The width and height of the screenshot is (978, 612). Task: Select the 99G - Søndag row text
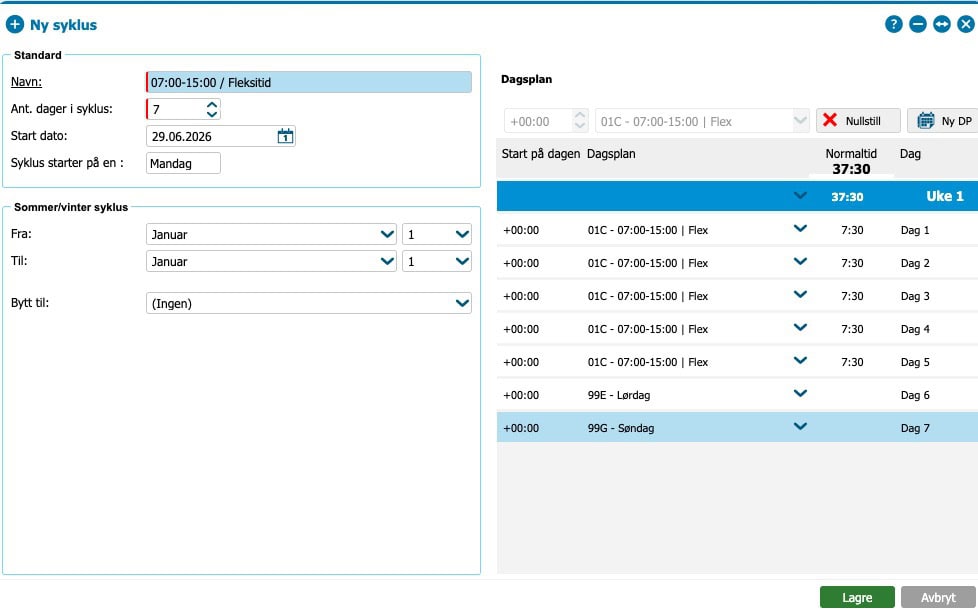coord(621,429)
